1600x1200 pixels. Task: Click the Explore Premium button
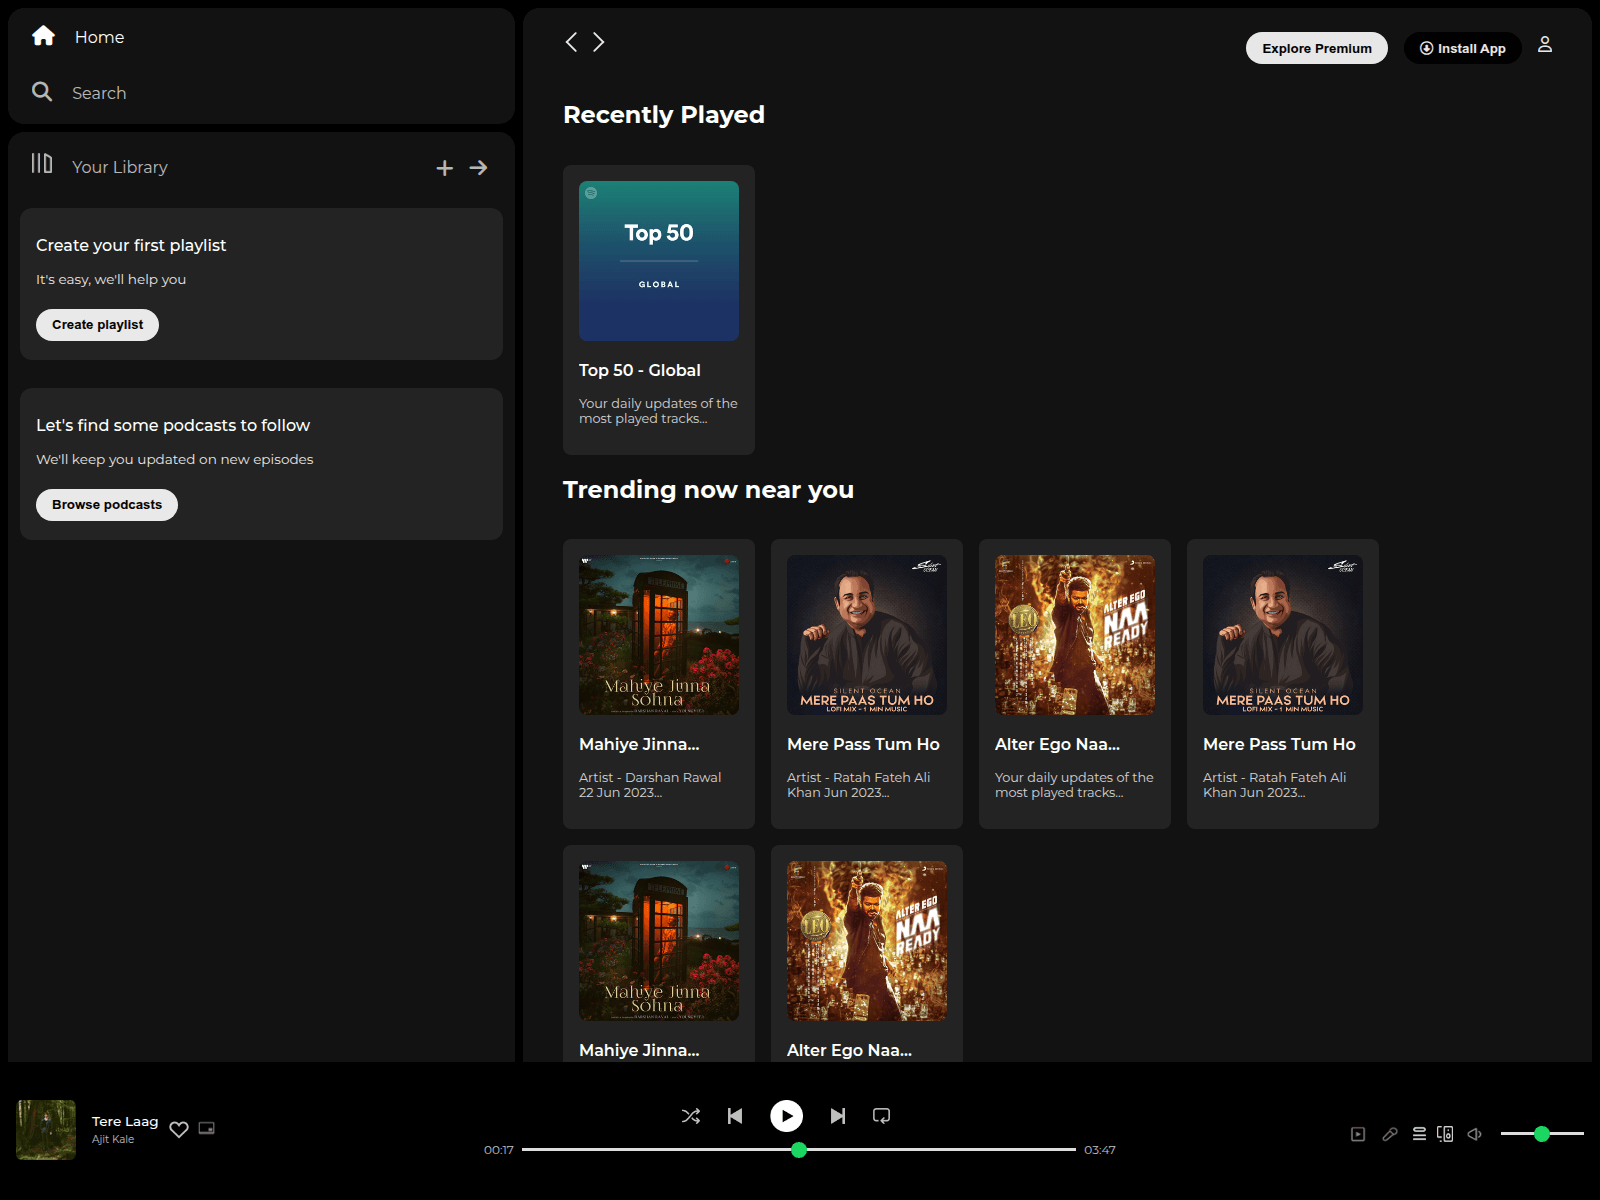coord(1317,48)
